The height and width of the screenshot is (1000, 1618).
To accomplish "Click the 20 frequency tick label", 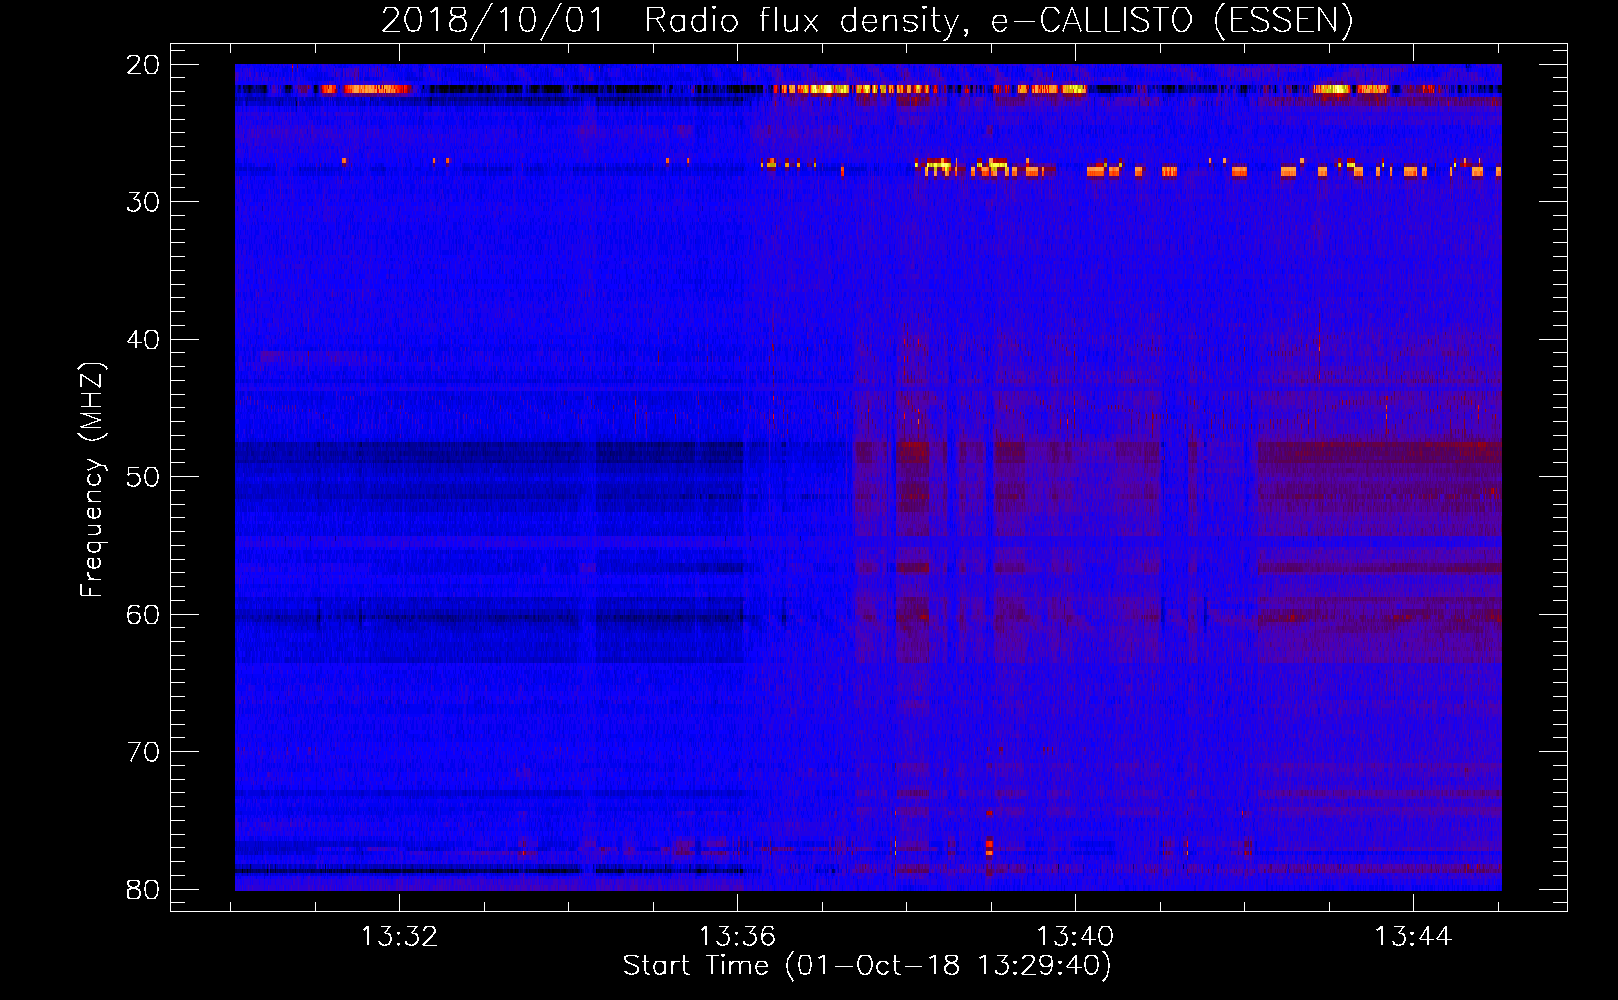I will (143, 65).
